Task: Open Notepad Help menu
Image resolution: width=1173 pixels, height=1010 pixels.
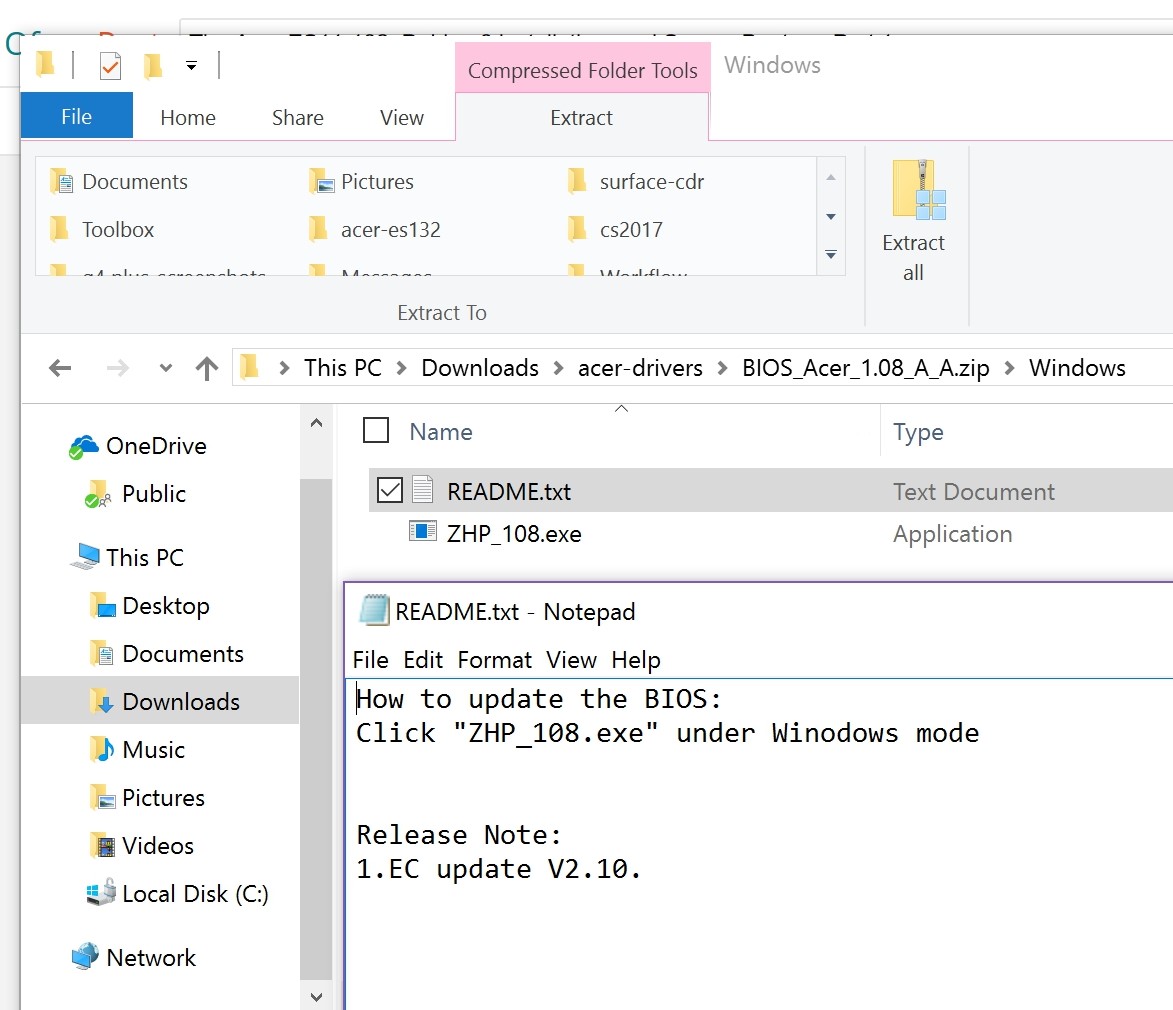Action: click(x=636, y=660)
